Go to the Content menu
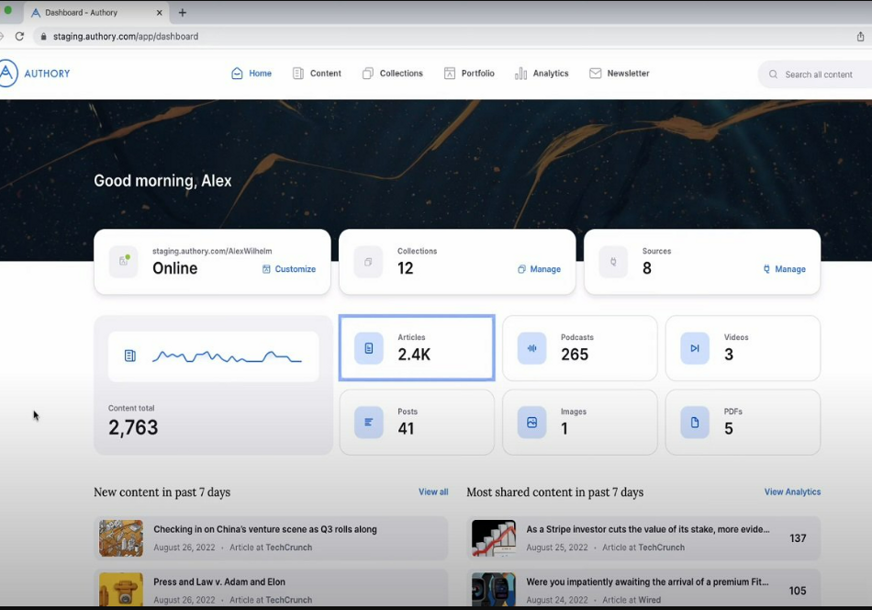Image resolution: width=872 pixels, height=610 pixels. point(316,73)
